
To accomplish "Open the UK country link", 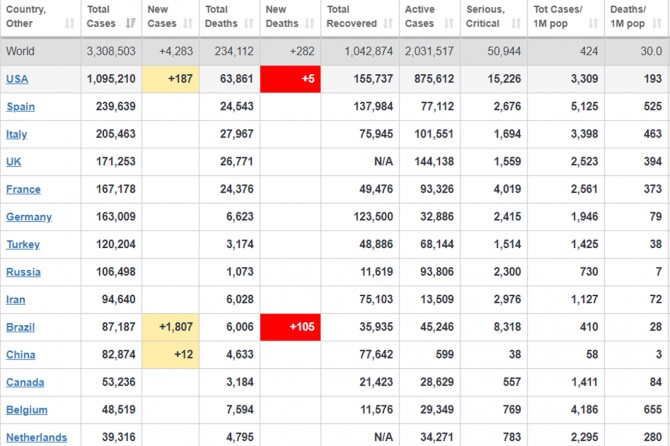I will pos(13,162).
